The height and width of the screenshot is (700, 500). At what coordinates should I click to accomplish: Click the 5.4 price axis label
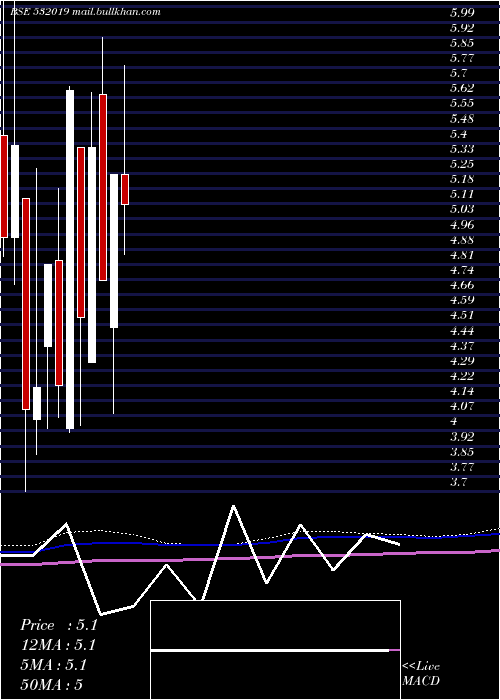[459, 134]
